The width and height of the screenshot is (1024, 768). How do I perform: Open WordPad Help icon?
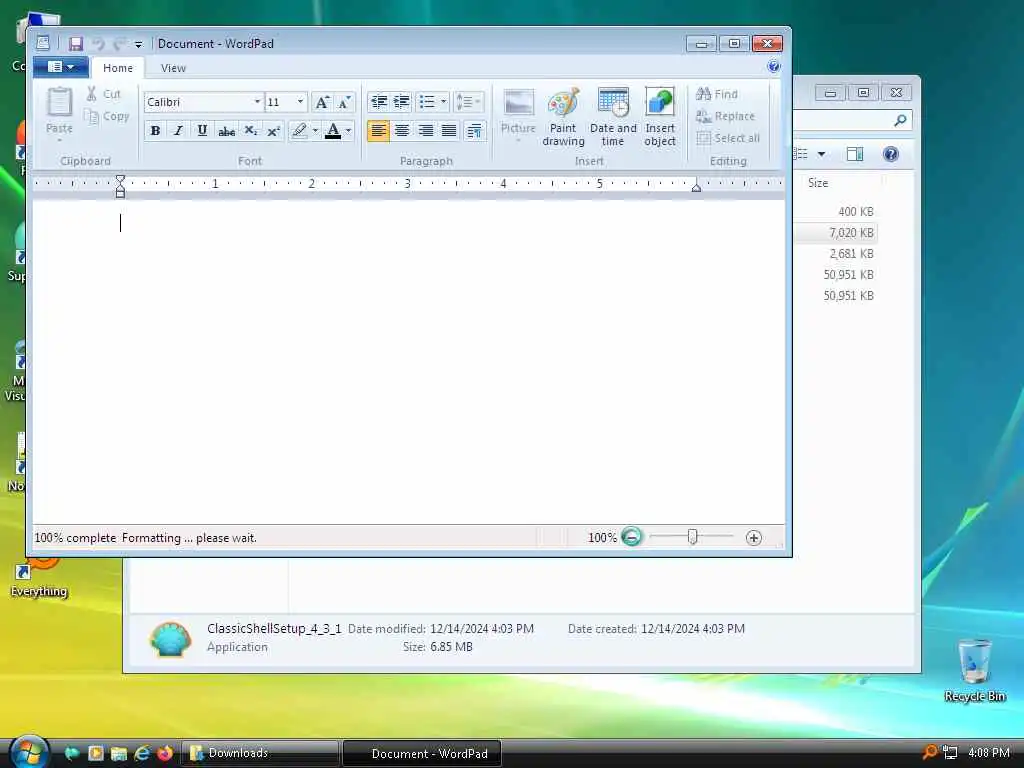pos(774,66)
